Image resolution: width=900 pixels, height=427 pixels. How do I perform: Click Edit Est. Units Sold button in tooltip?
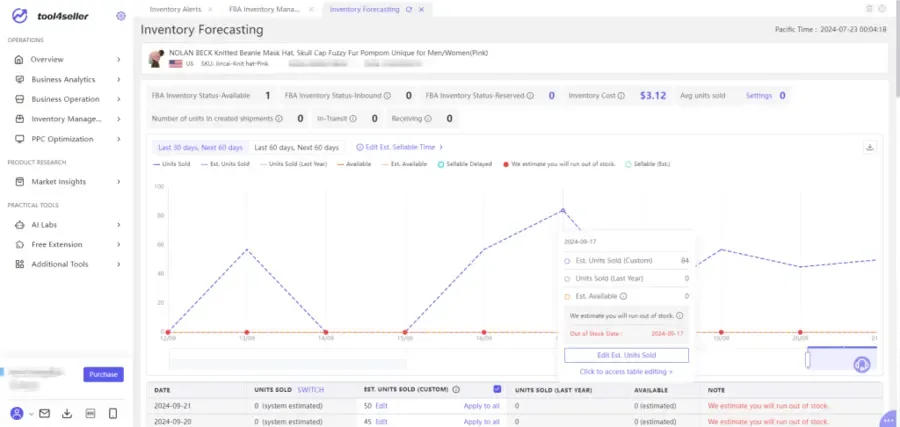[x=626, y=355]
